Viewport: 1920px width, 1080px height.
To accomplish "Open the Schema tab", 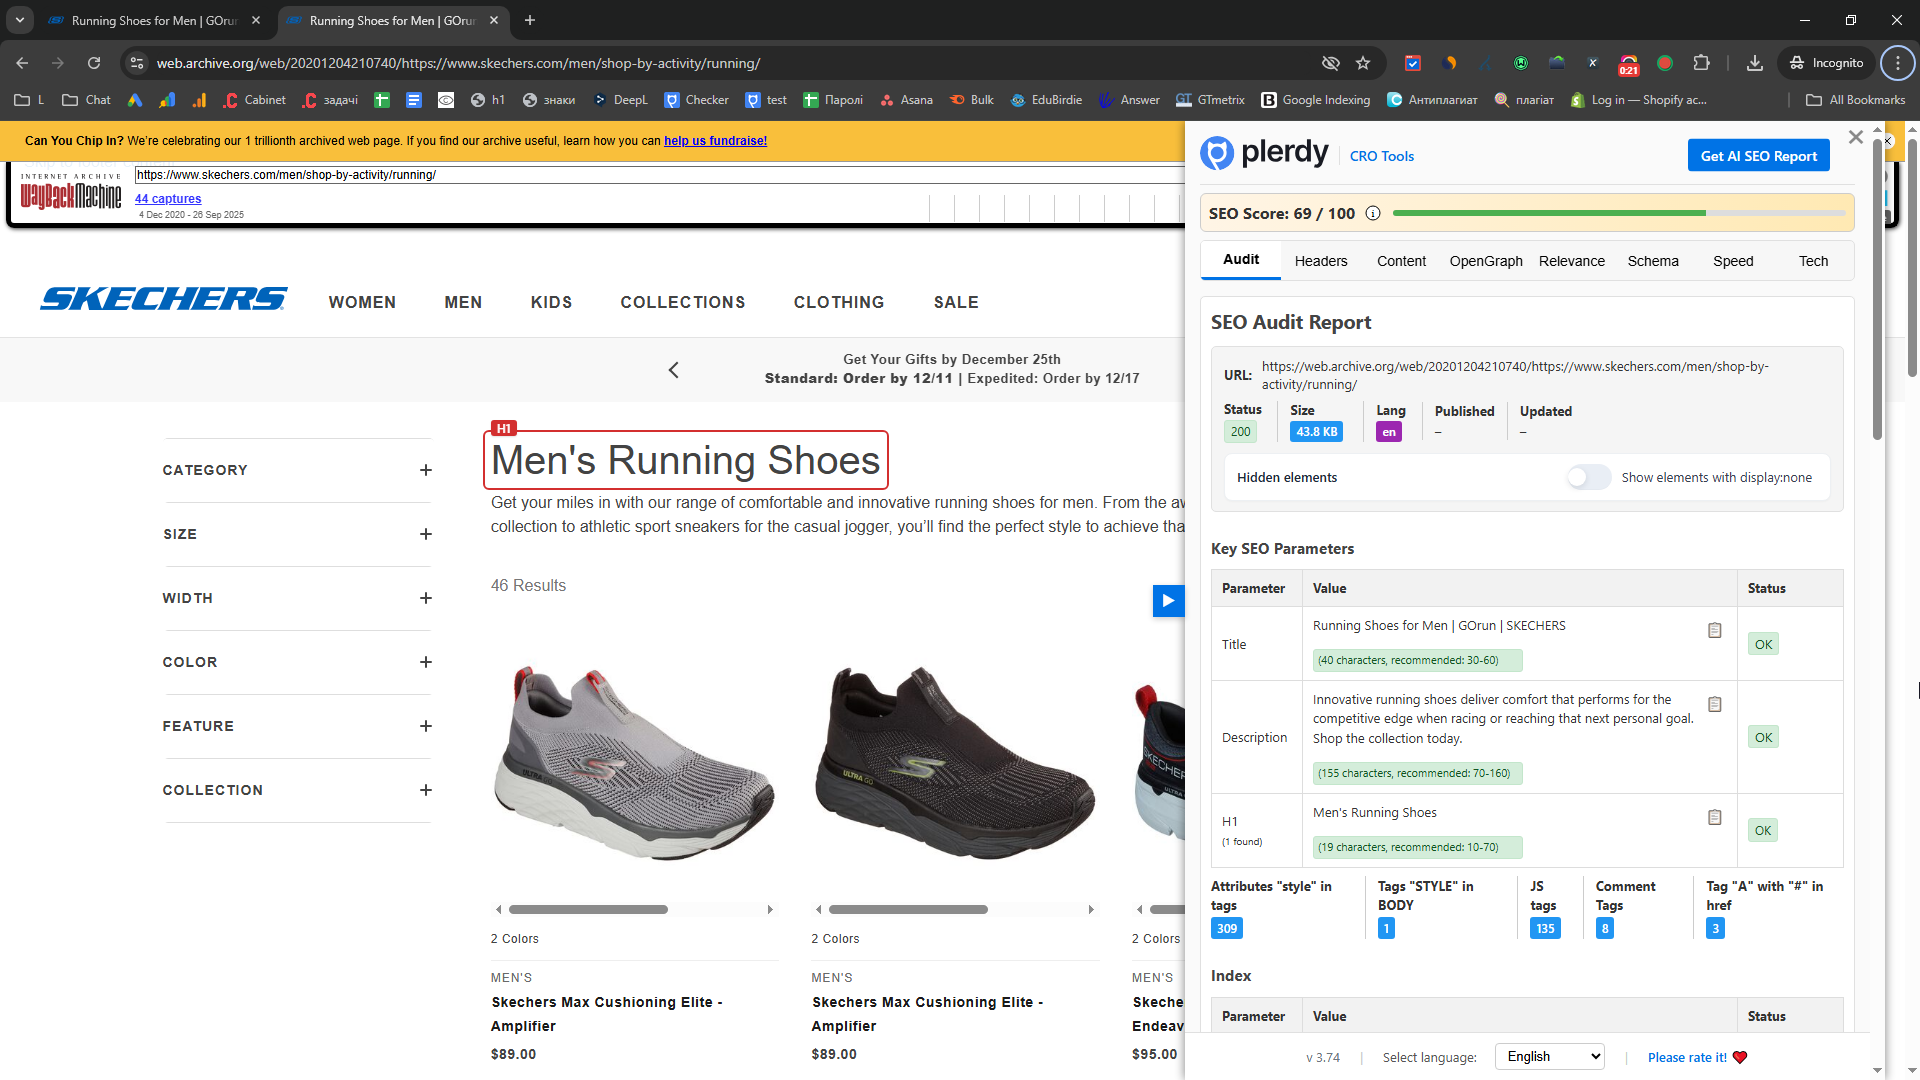I will tap(1652, 261).
